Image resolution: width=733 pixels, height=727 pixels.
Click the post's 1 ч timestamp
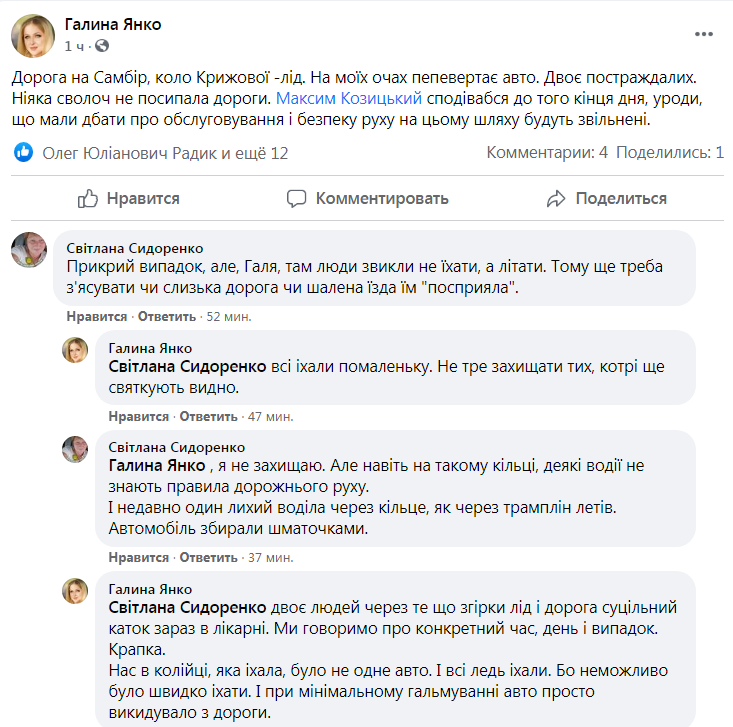[x=75, y=46]
